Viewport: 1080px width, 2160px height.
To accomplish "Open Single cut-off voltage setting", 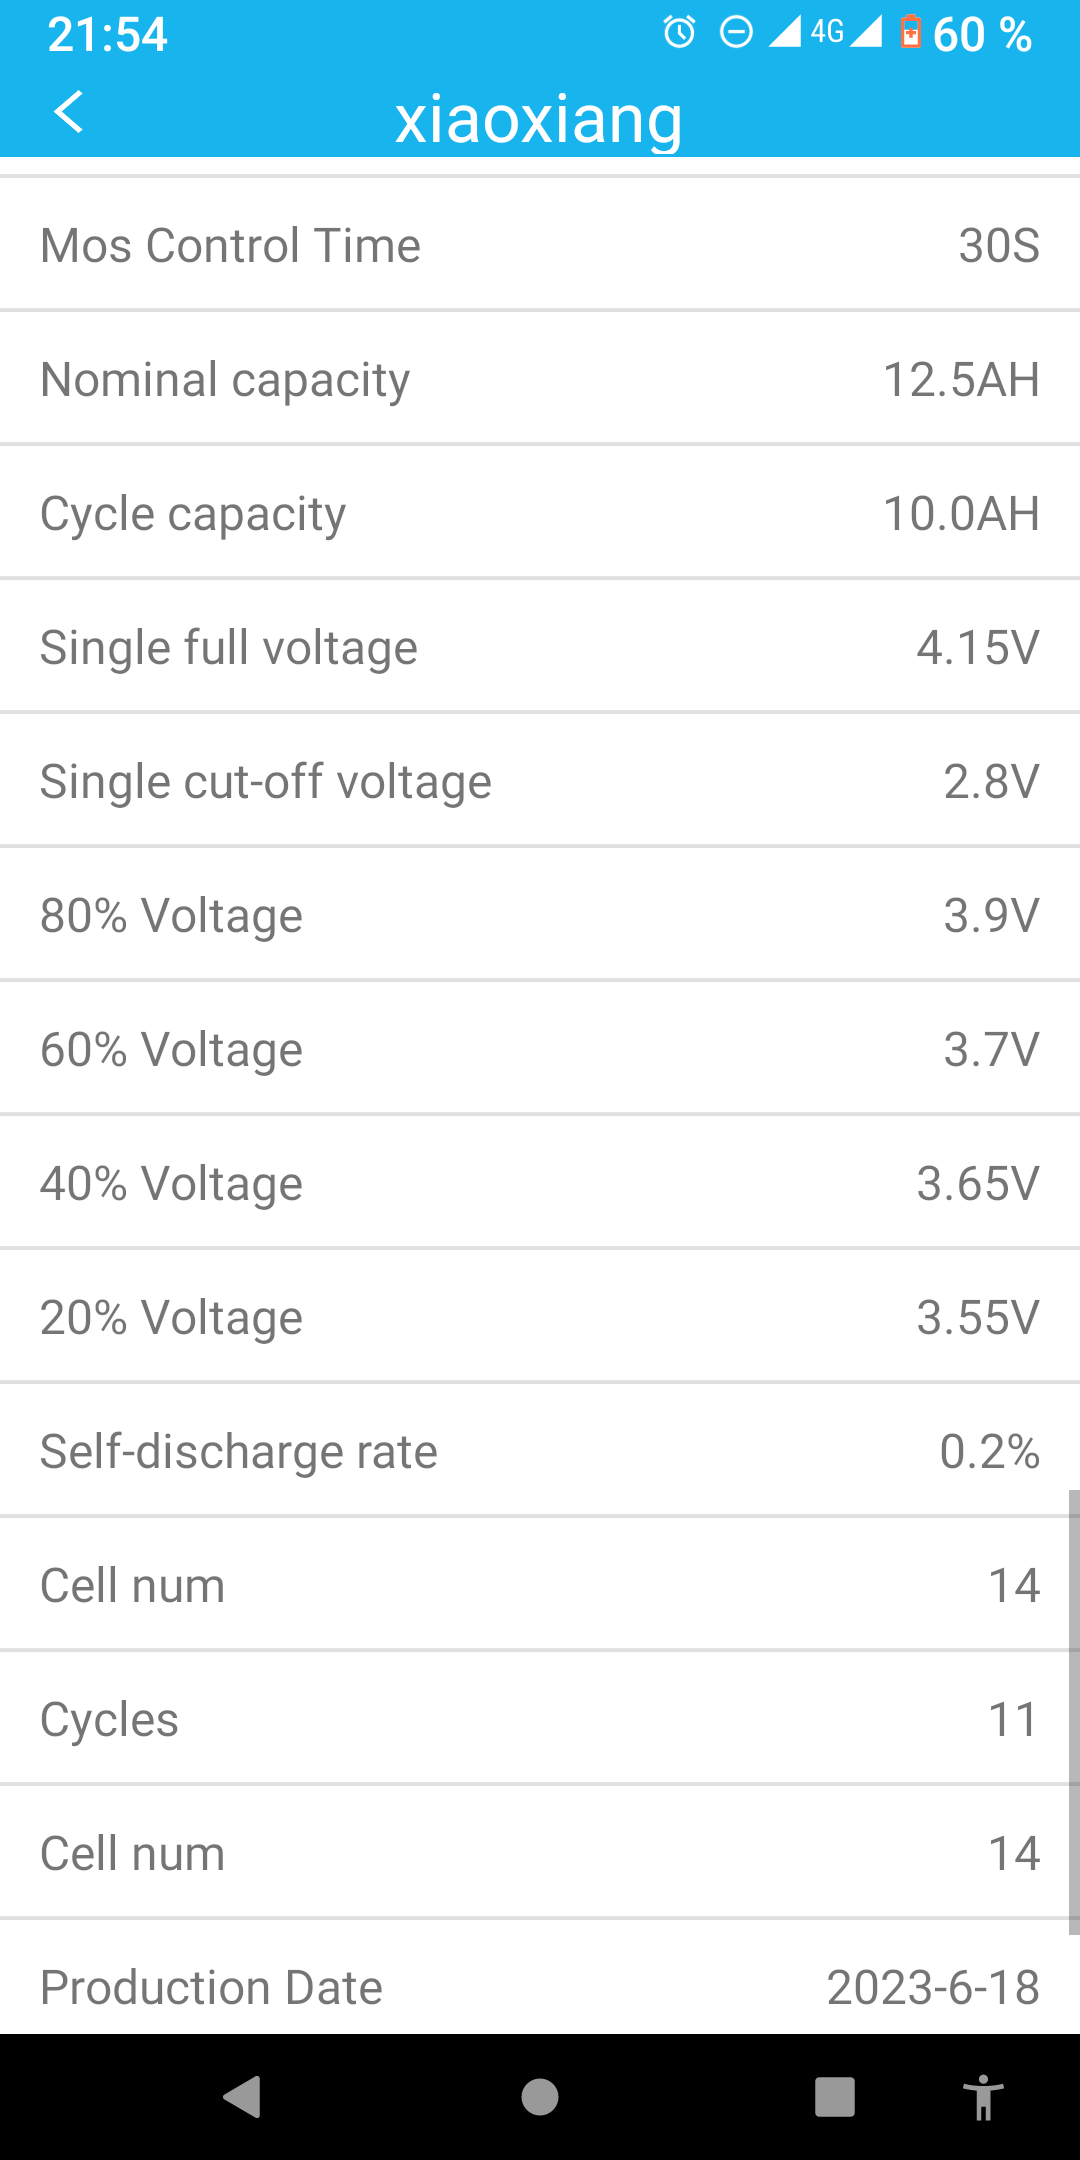I will click(x=540, y=782).
